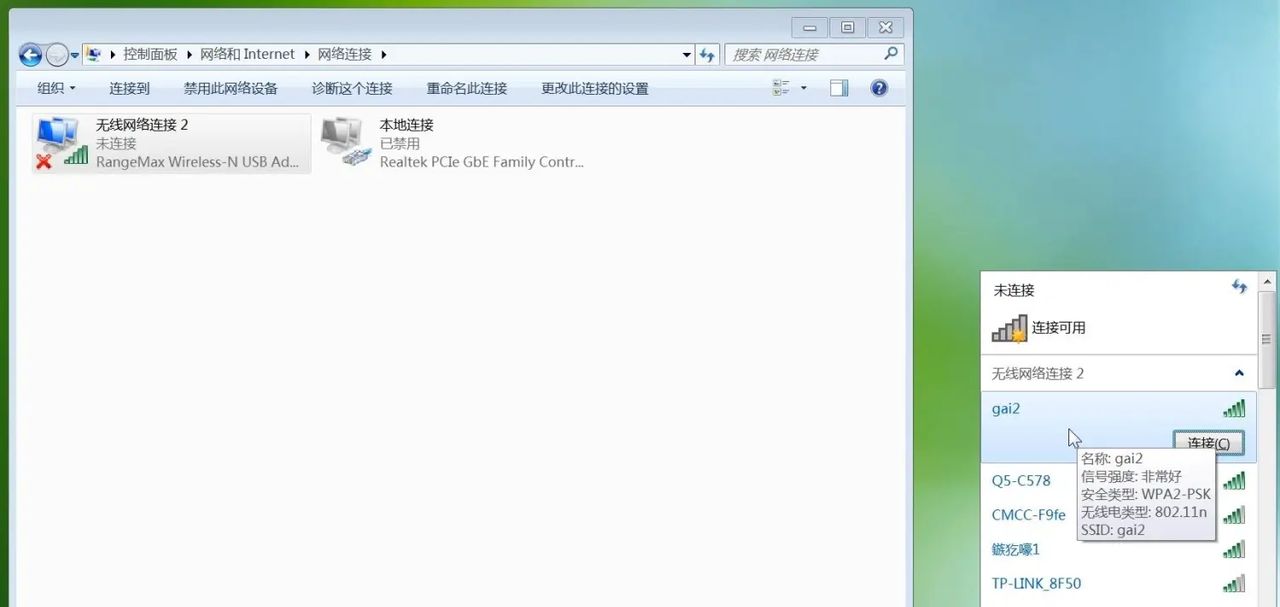Click the back navigation arrow
This screenshot has height=607, width=1280.
coord(29,54)
